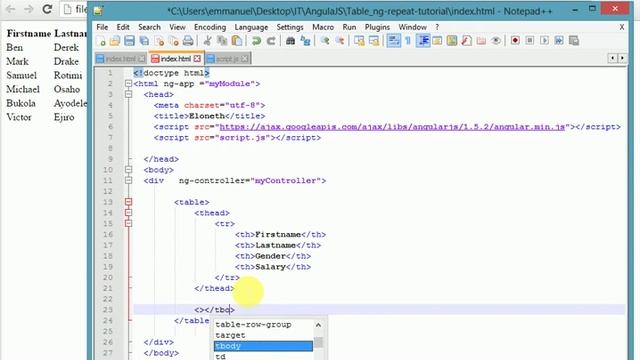
Task: Open the Document Map icon
Action: coord(452,41)
